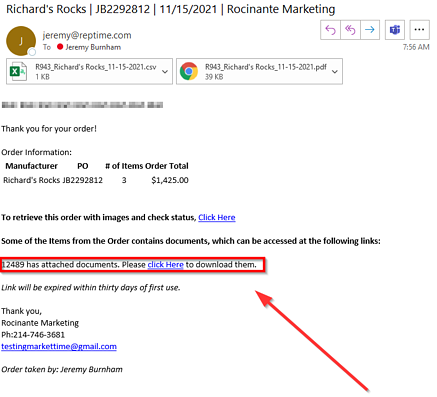Share the email to Teams
Viewport: 437px width, 397px height.
[x=395, y=30]
